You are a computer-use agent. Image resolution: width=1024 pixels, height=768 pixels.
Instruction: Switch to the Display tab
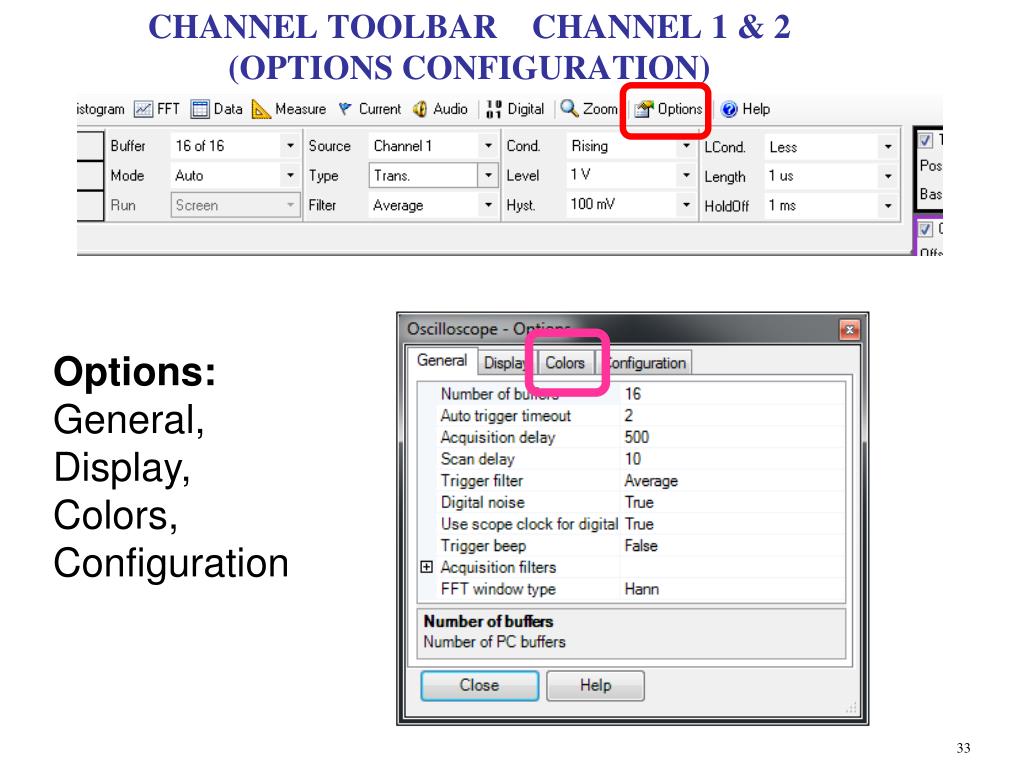tap(505, 363)
